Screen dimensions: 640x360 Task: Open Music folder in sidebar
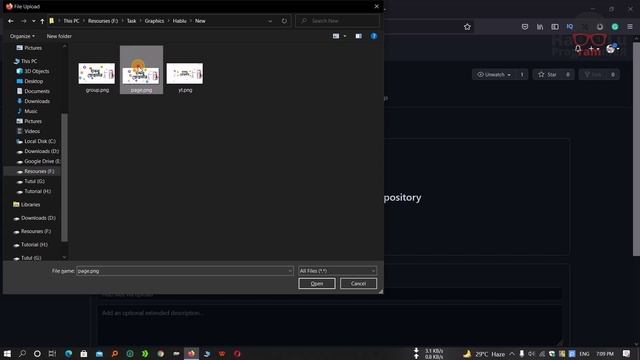31,111
